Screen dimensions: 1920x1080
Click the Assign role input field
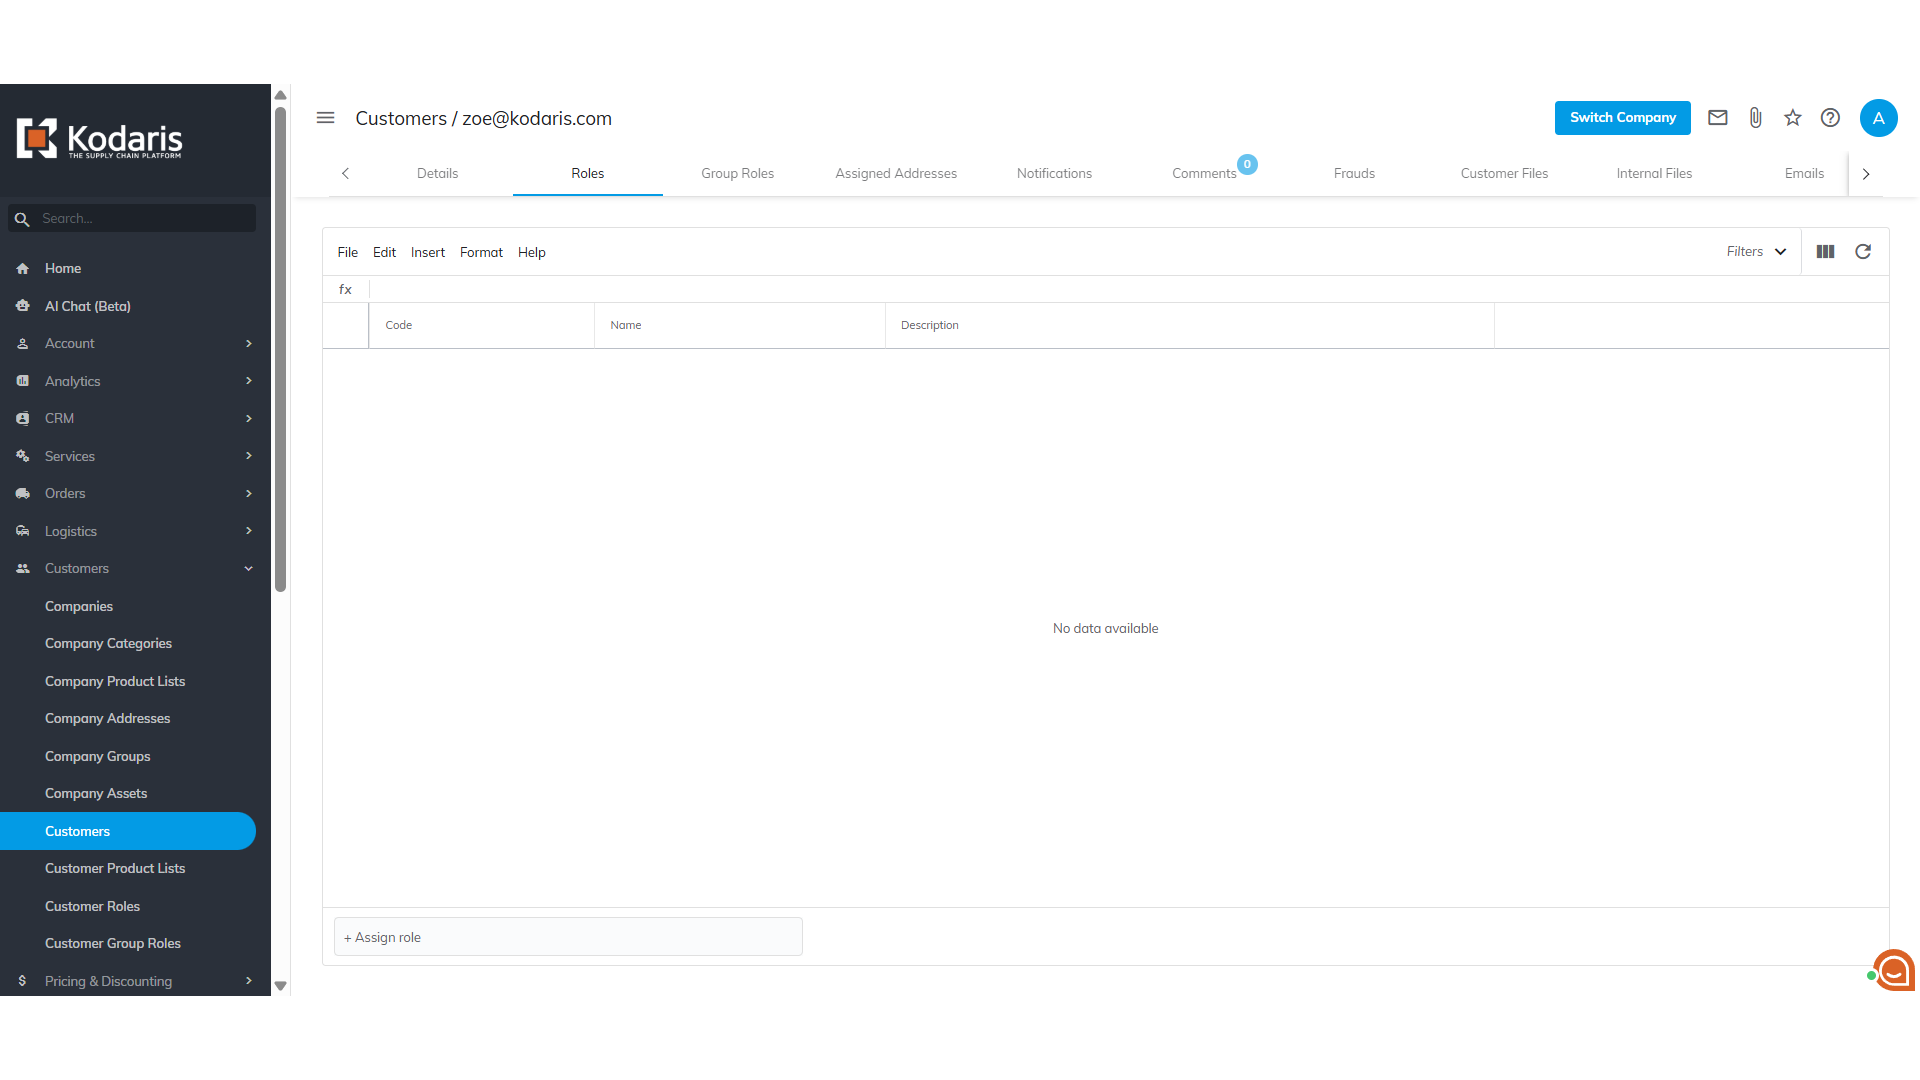[568, 937]
